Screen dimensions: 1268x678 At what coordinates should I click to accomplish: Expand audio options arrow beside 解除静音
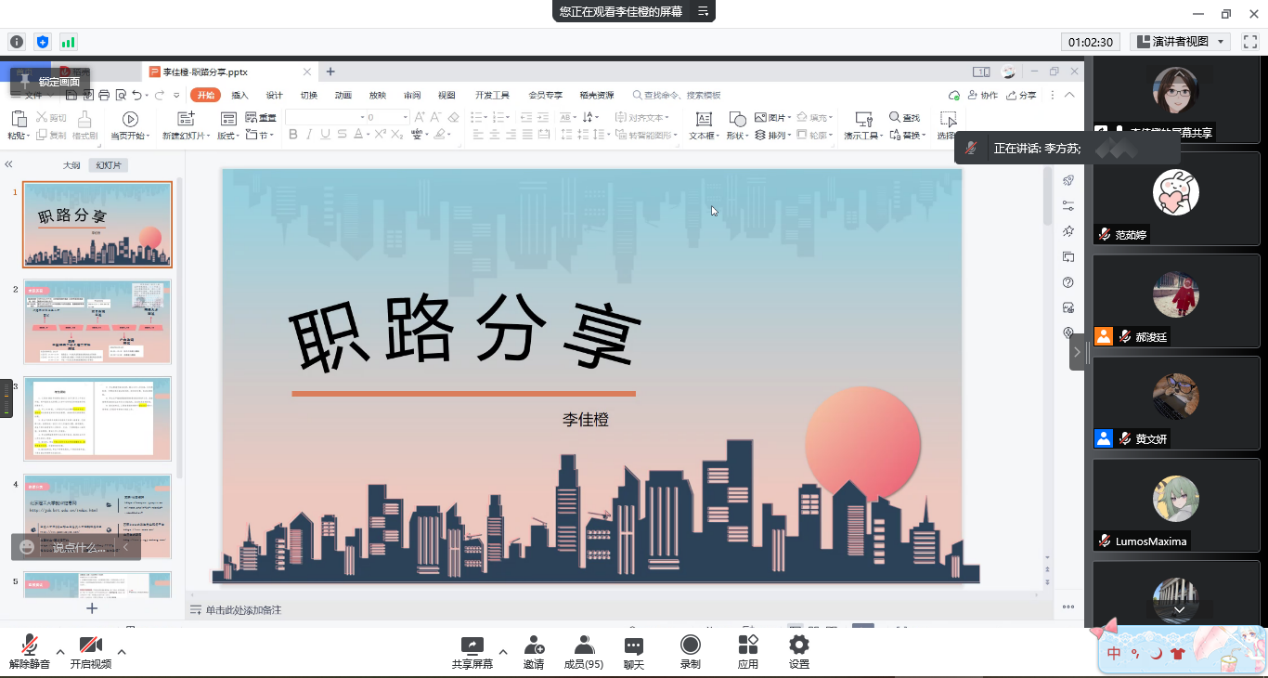tap(60, 652)
